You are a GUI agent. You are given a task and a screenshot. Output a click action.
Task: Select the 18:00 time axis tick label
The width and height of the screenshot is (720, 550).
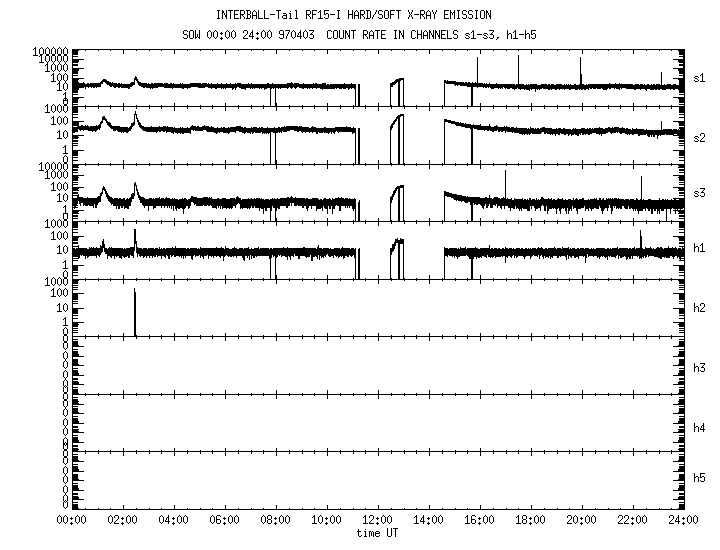pos(530,521)
